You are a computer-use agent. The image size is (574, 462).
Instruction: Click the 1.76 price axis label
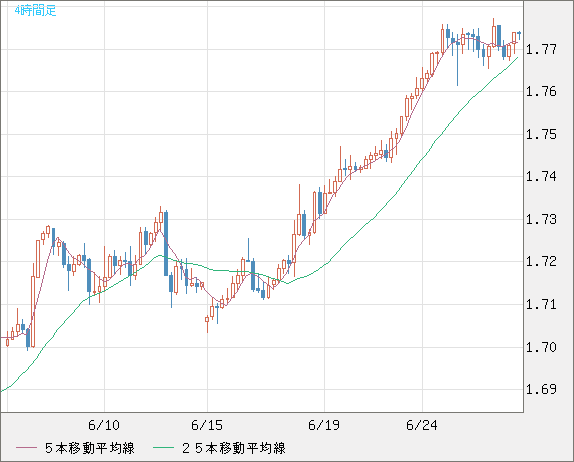click(x=541, y=92)
